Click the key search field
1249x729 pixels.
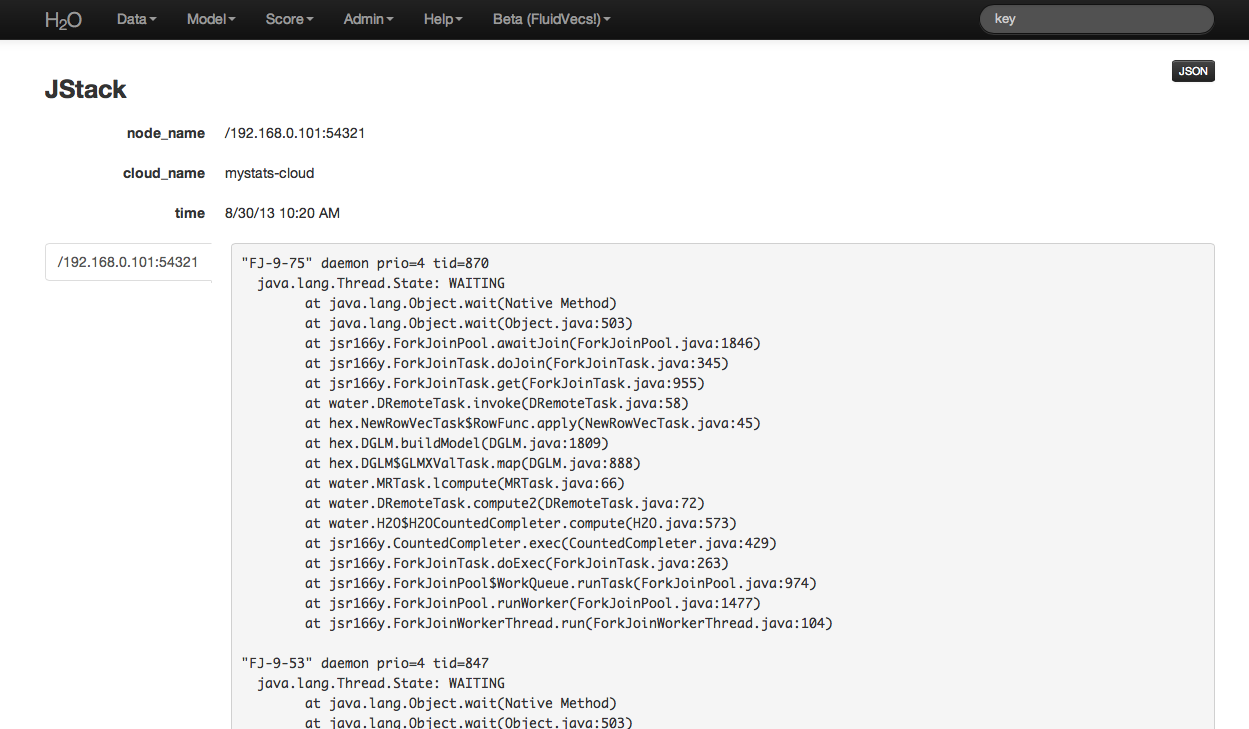(1096, 19)
